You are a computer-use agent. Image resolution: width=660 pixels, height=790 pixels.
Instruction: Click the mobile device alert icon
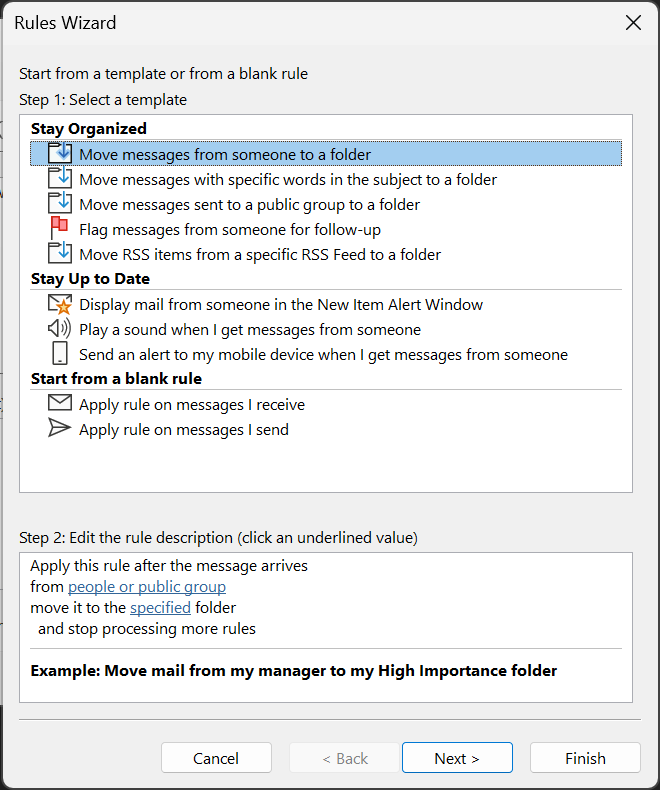(60, 354)
